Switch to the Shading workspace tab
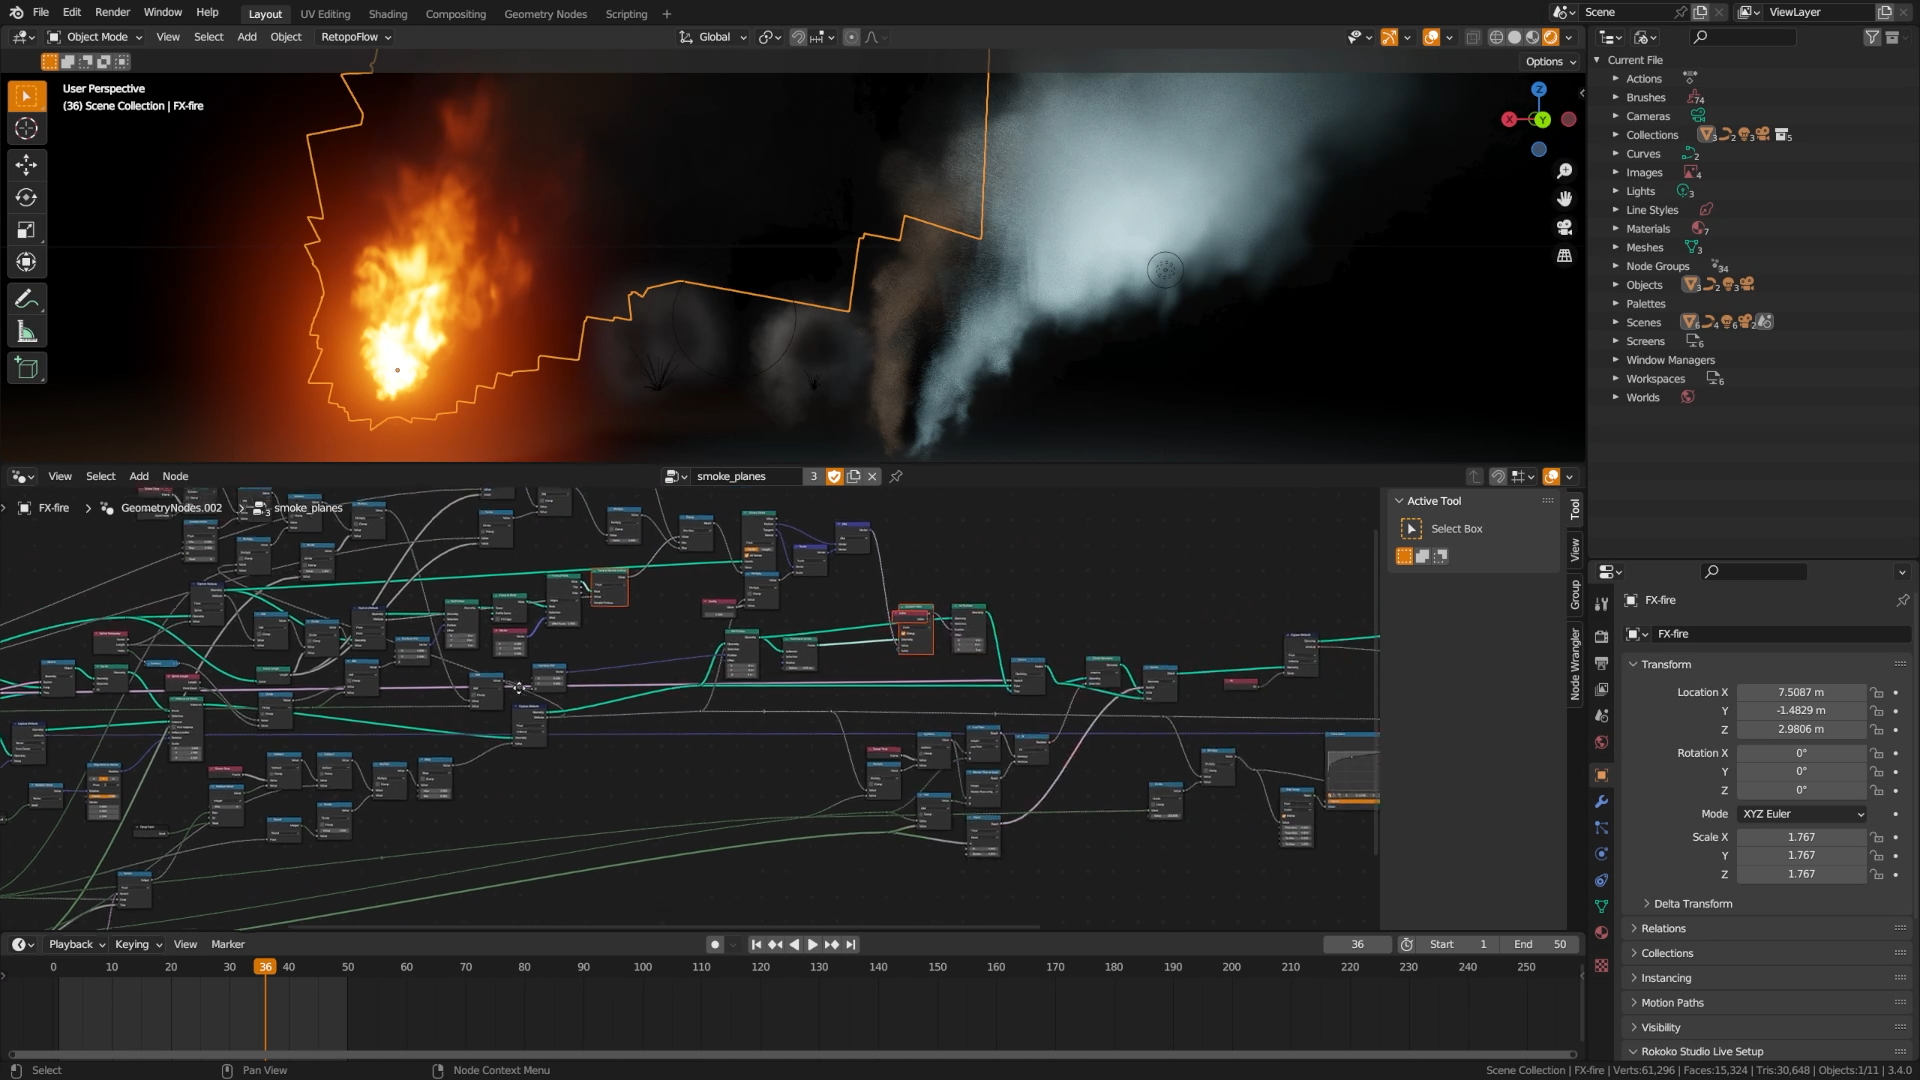This screenshot has height=1080, width=1920. coord(388,14)
